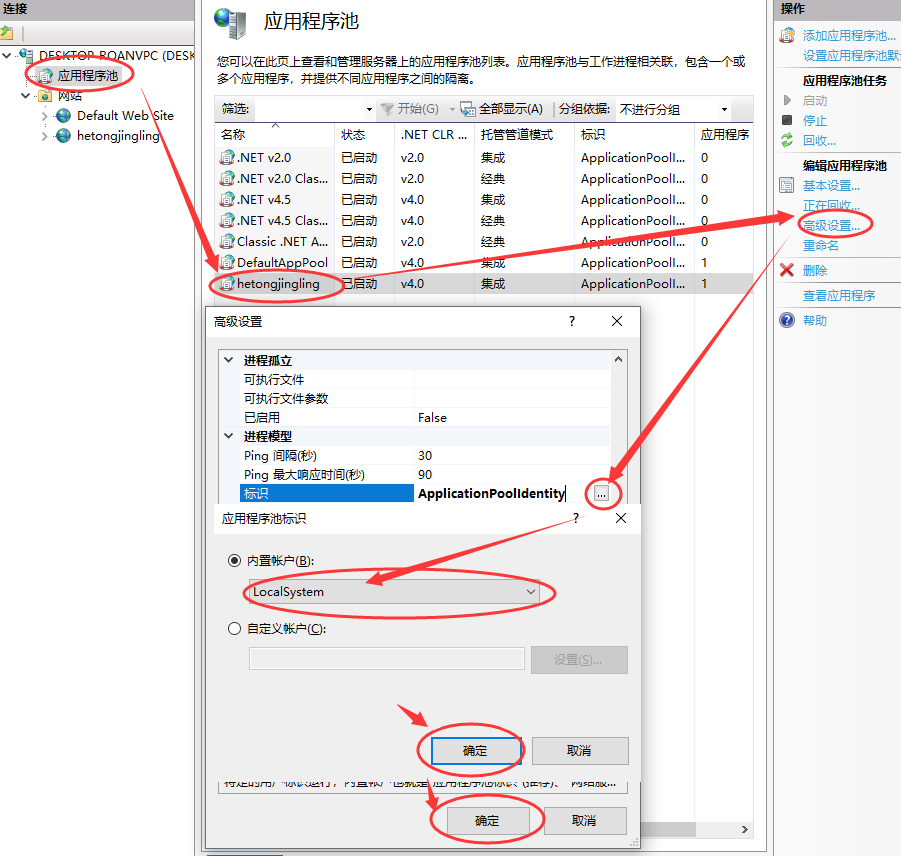The width and height of the screenshot is (901, 856).
Task: Click the server node icon in tree
Action: coord(26,55)
